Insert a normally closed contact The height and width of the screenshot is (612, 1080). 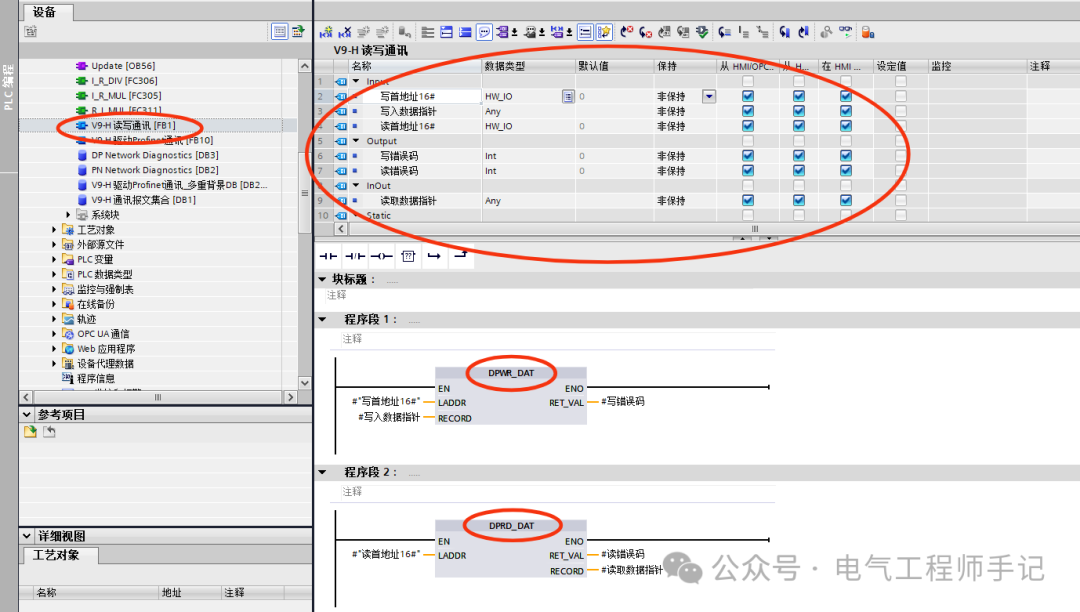point(355,256)
